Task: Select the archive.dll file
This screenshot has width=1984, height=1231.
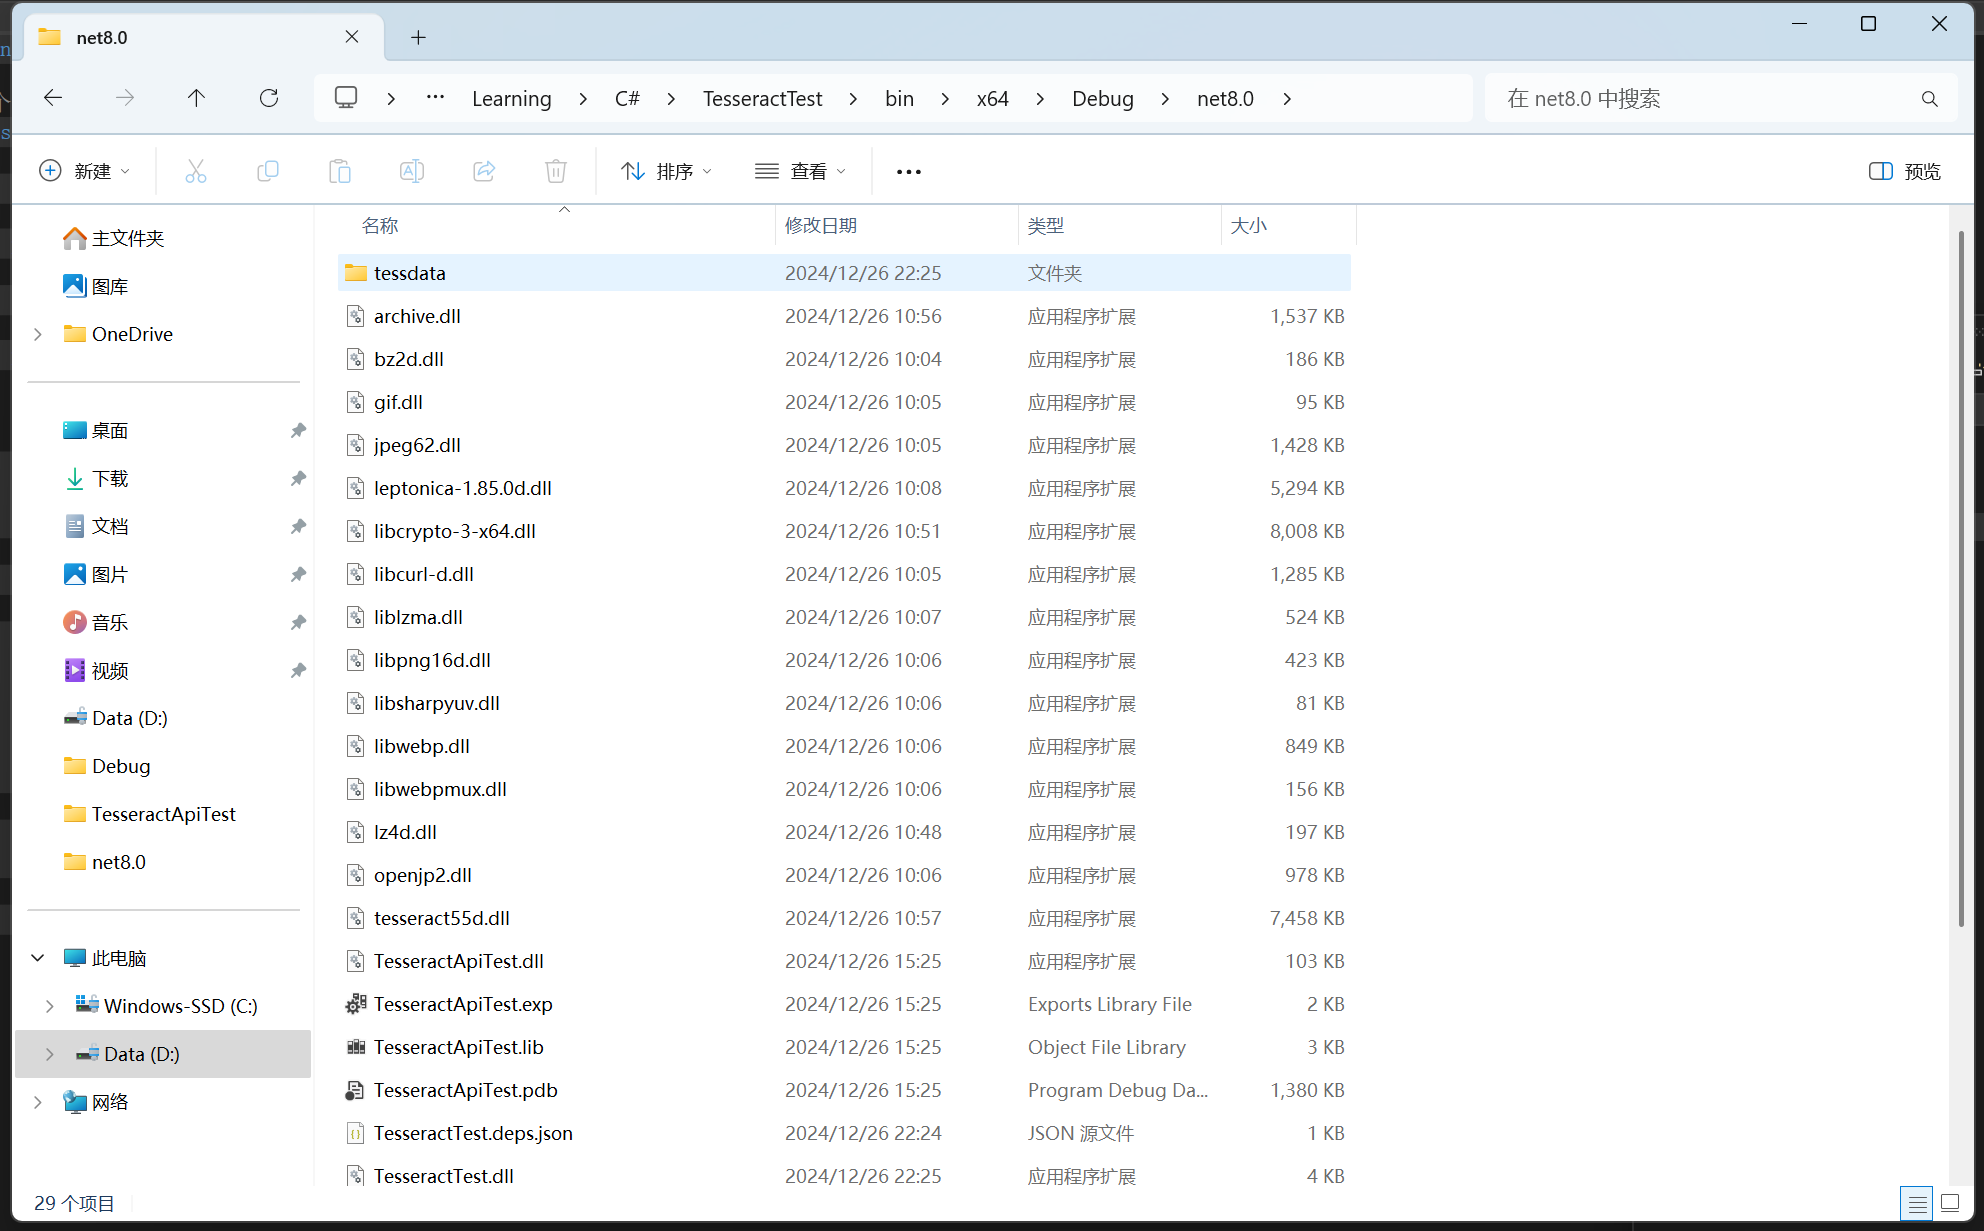Action: point(844,316)
